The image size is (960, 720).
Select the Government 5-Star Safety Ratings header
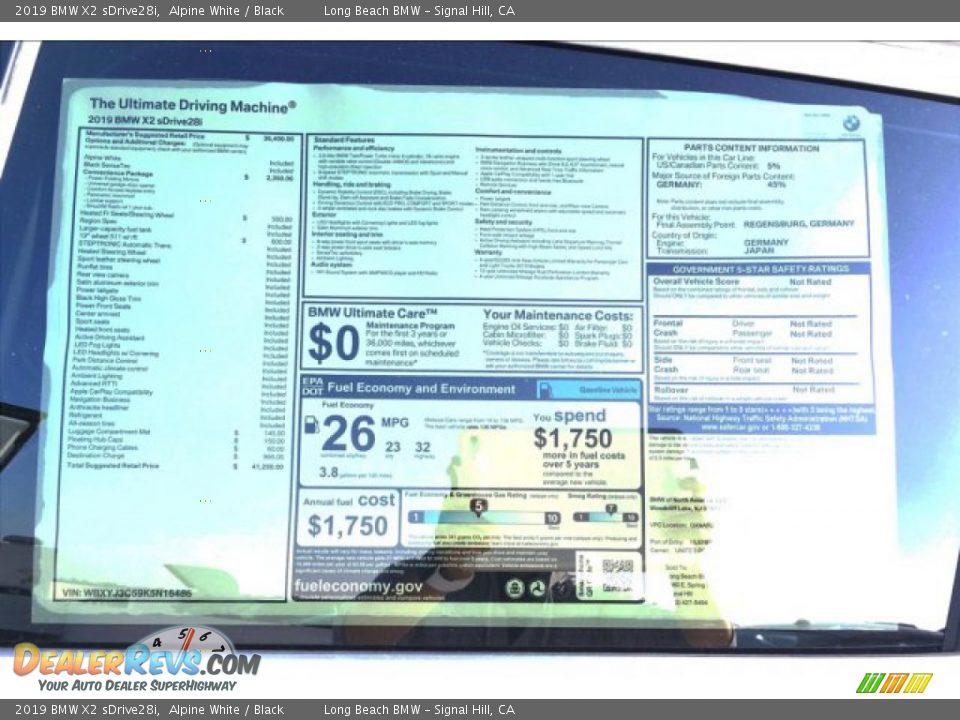[x=758, y=269]
